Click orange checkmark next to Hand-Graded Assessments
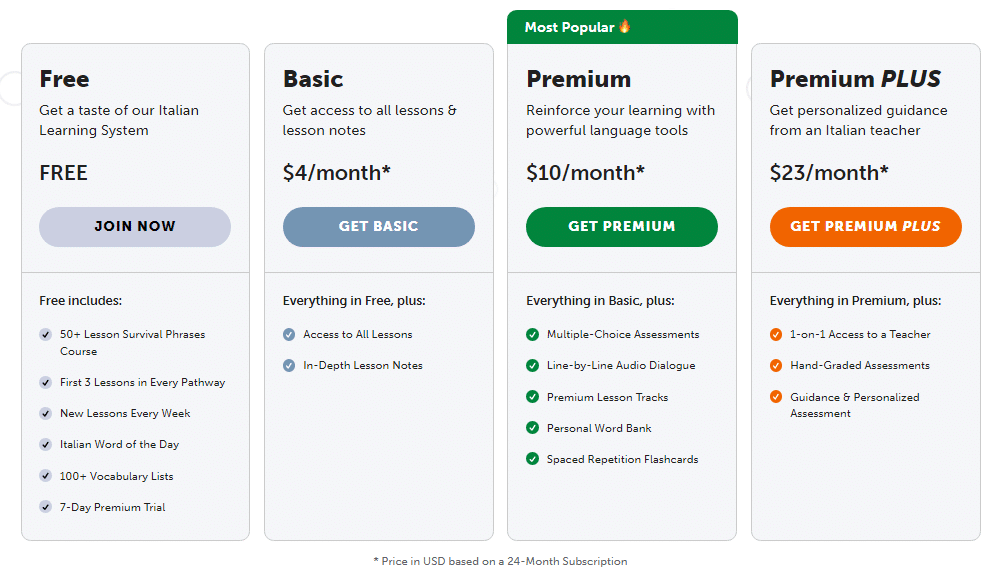 click(x=776, y=366)
